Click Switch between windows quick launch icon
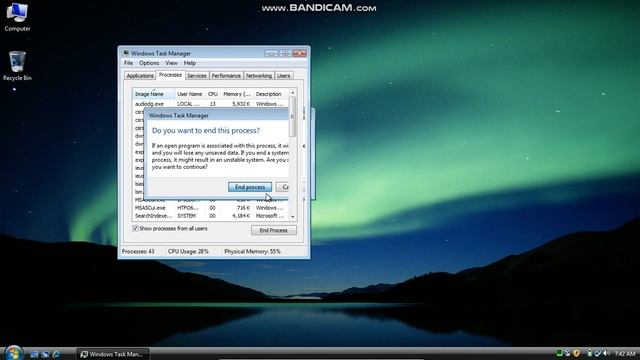The image size is (640, 360). (45, 354)
